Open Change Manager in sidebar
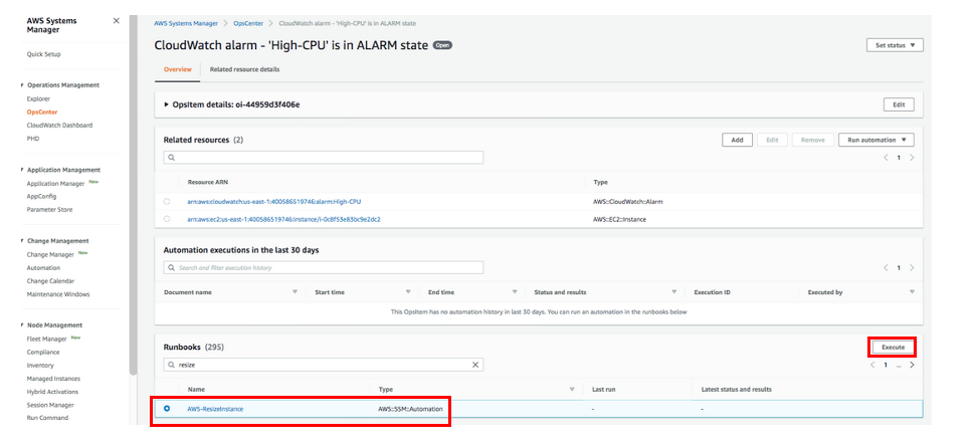This screenshot has height=447, width=977. (50, 254)
